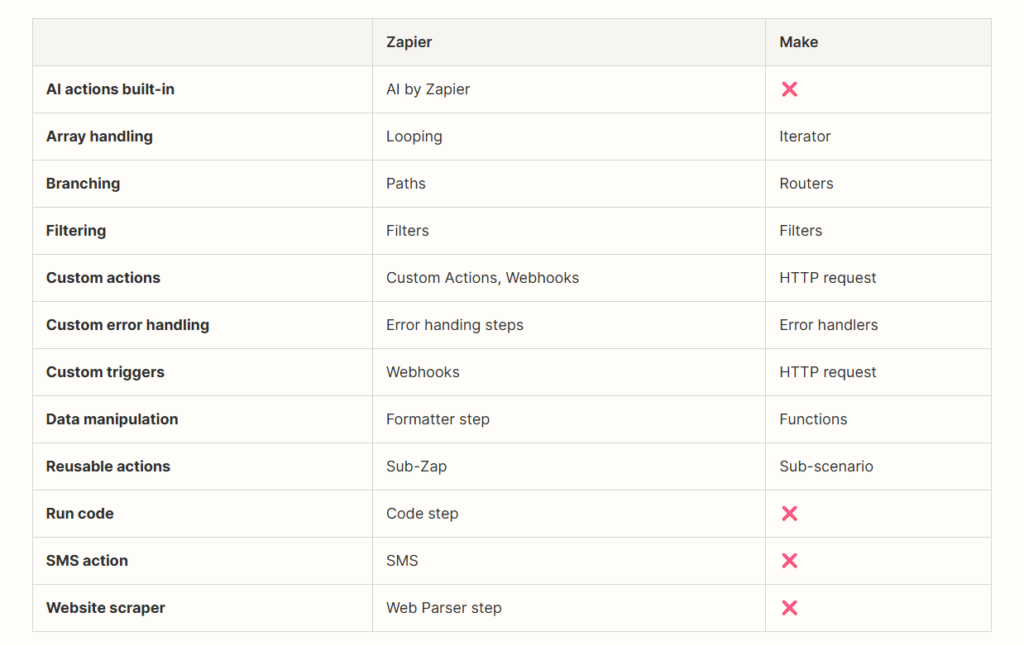Click the 'Filtering' row label
Image resolution: width=1024 pixels, height=646 pixels.
click(x=76, y=230)
